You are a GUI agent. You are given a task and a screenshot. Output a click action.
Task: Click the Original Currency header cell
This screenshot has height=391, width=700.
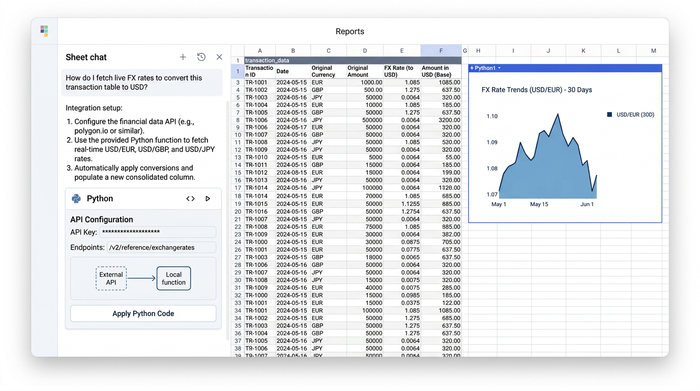(x=329, y=71)
